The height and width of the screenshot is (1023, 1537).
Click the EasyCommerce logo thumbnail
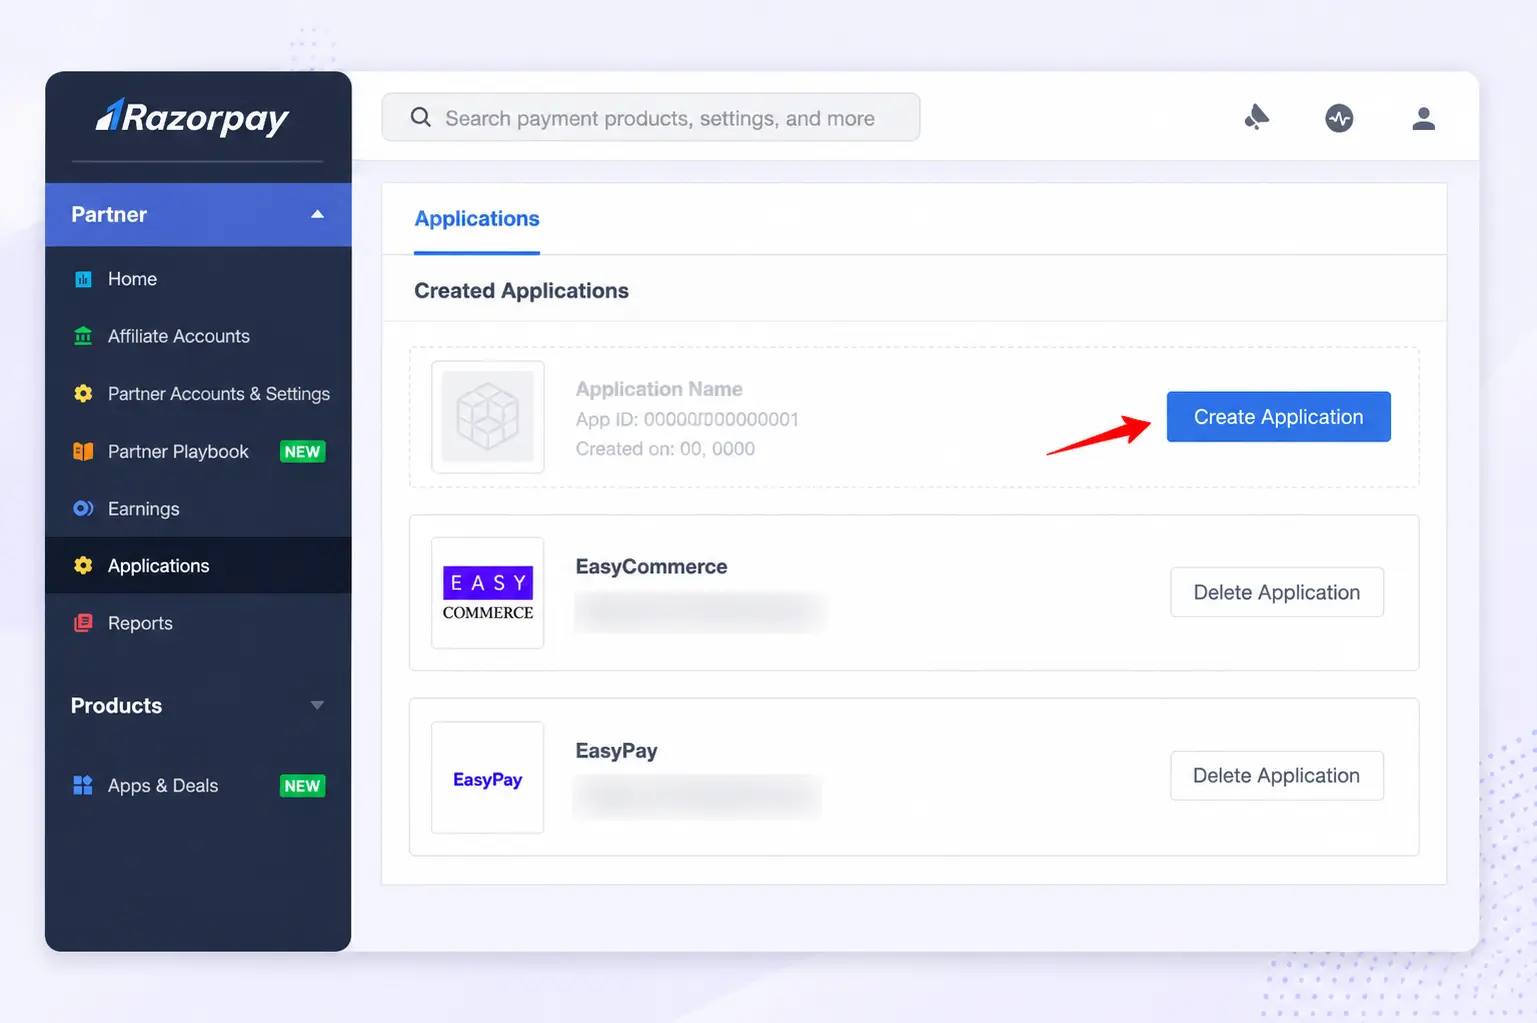pos(488,593)
